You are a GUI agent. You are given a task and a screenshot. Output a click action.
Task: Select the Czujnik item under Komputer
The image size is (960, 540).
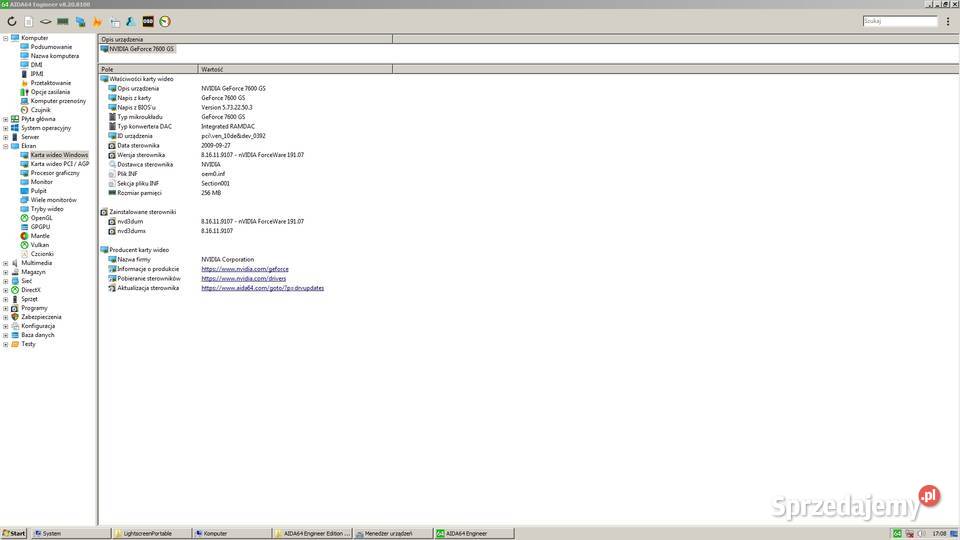click(40, 110)
